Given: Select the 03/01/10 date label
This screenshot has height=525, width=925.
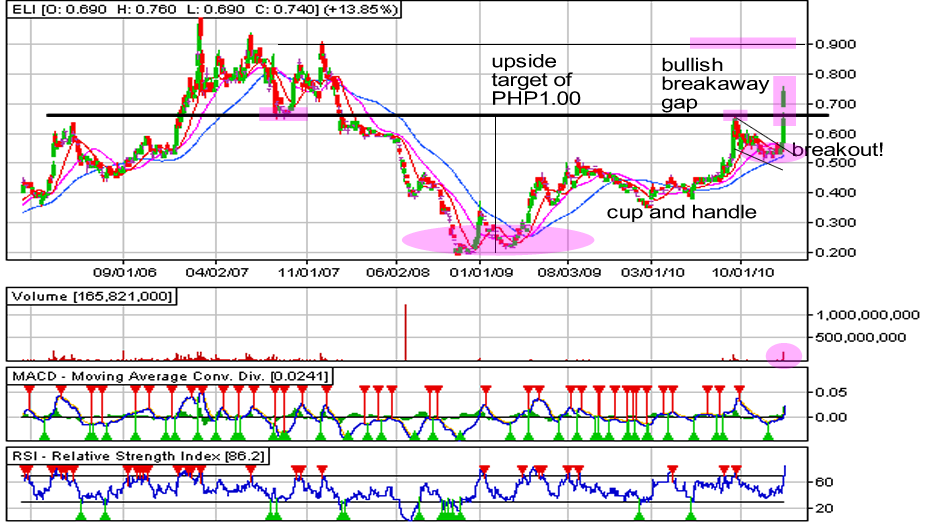Looking at the screenshot, I should click(652, 273).
